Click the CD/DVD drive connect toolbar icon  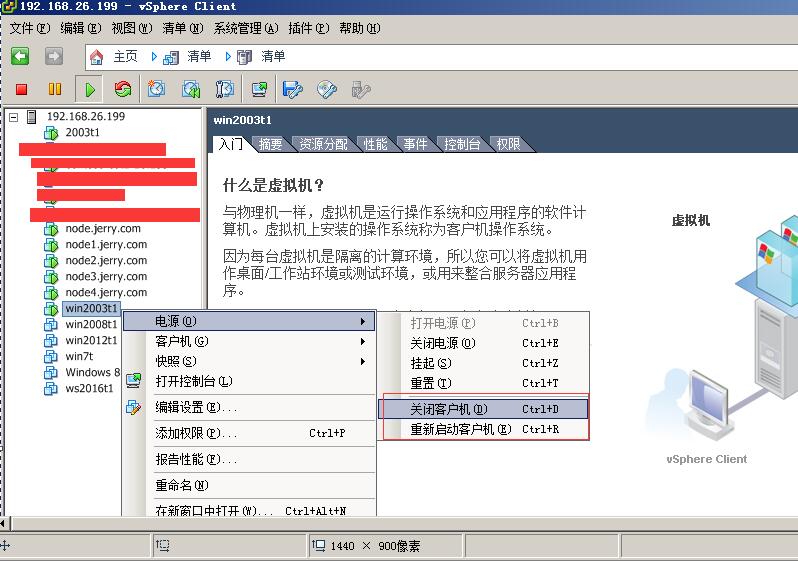[x=327, y=90]
